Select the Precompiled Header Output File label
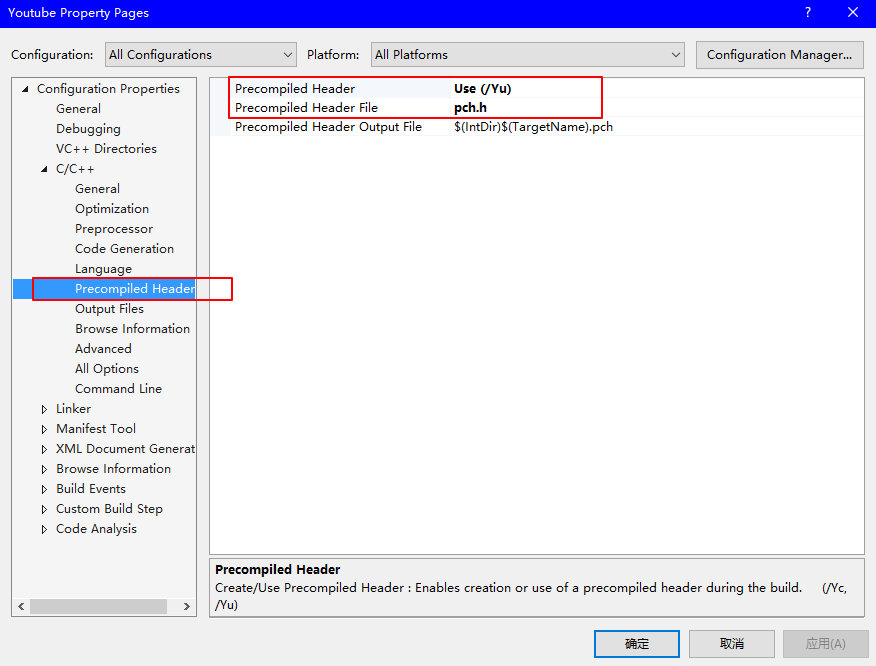The width and height of the screenshot is (876, 666). click(x=328, y=127)
